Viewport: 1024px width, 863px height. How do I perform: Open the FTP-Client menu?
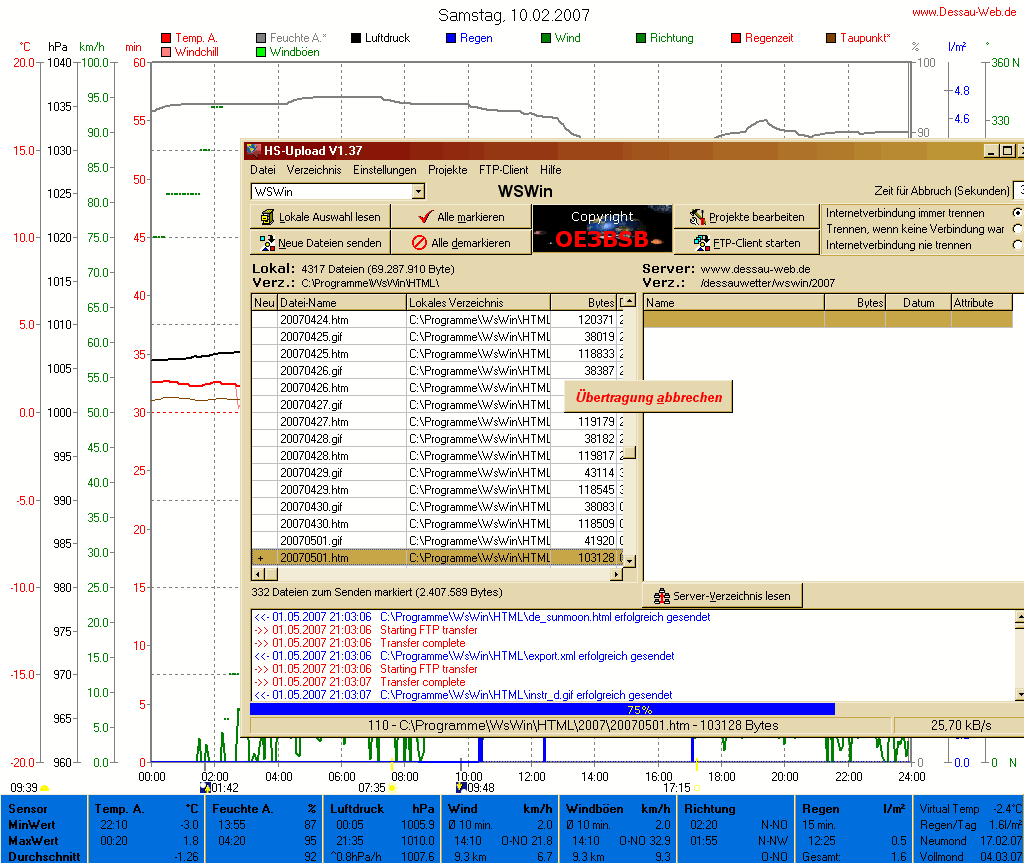(503, 170)
